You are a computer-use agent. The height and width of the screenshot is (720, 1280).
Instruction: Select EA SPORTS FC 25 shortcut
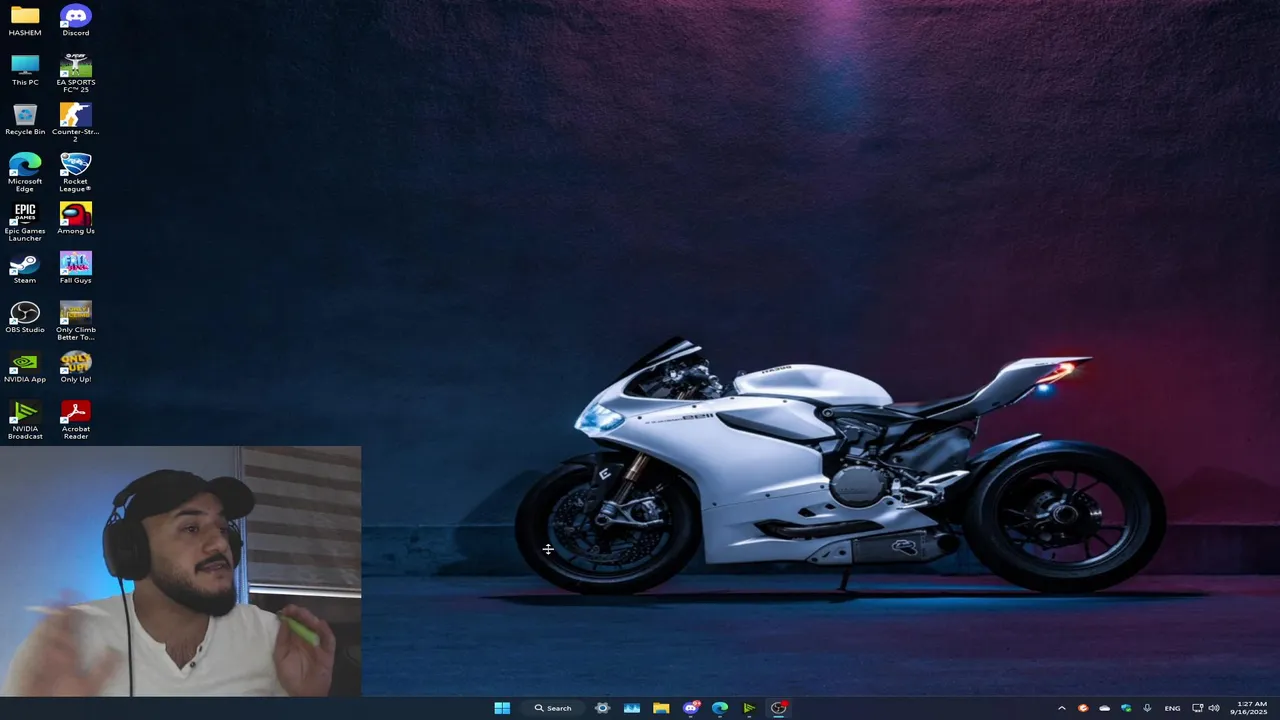coord(75,73)
